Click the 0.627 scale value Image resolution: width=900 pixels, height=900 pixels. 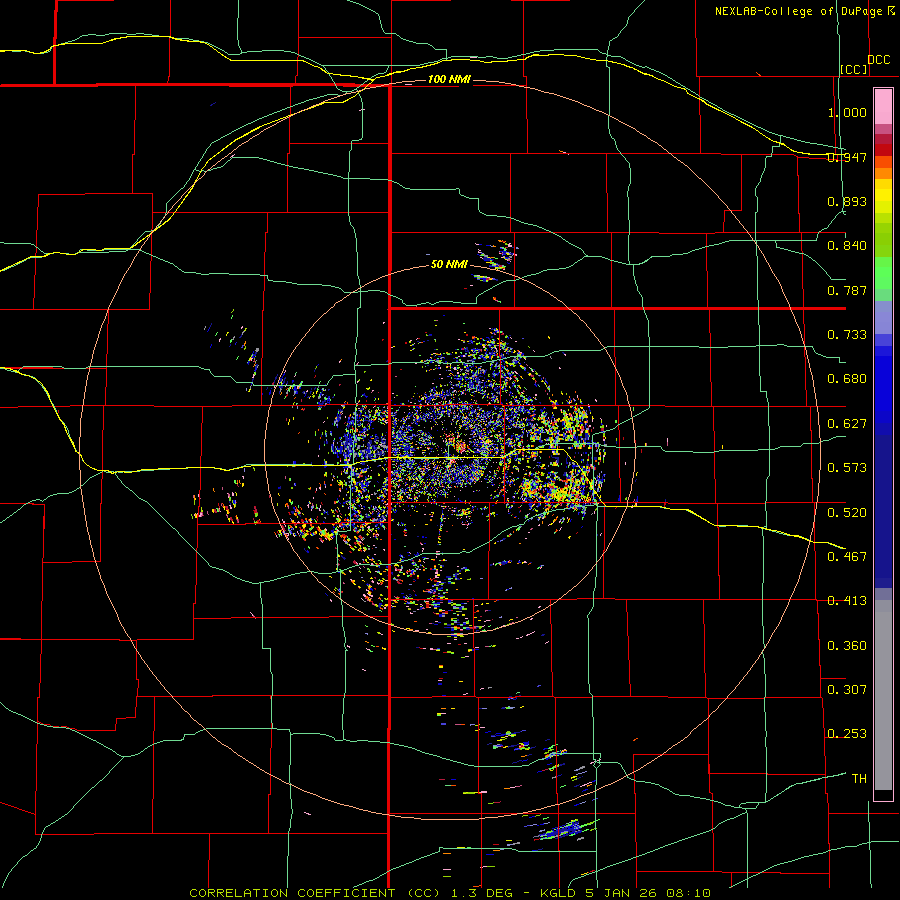[x=847, y=424]
